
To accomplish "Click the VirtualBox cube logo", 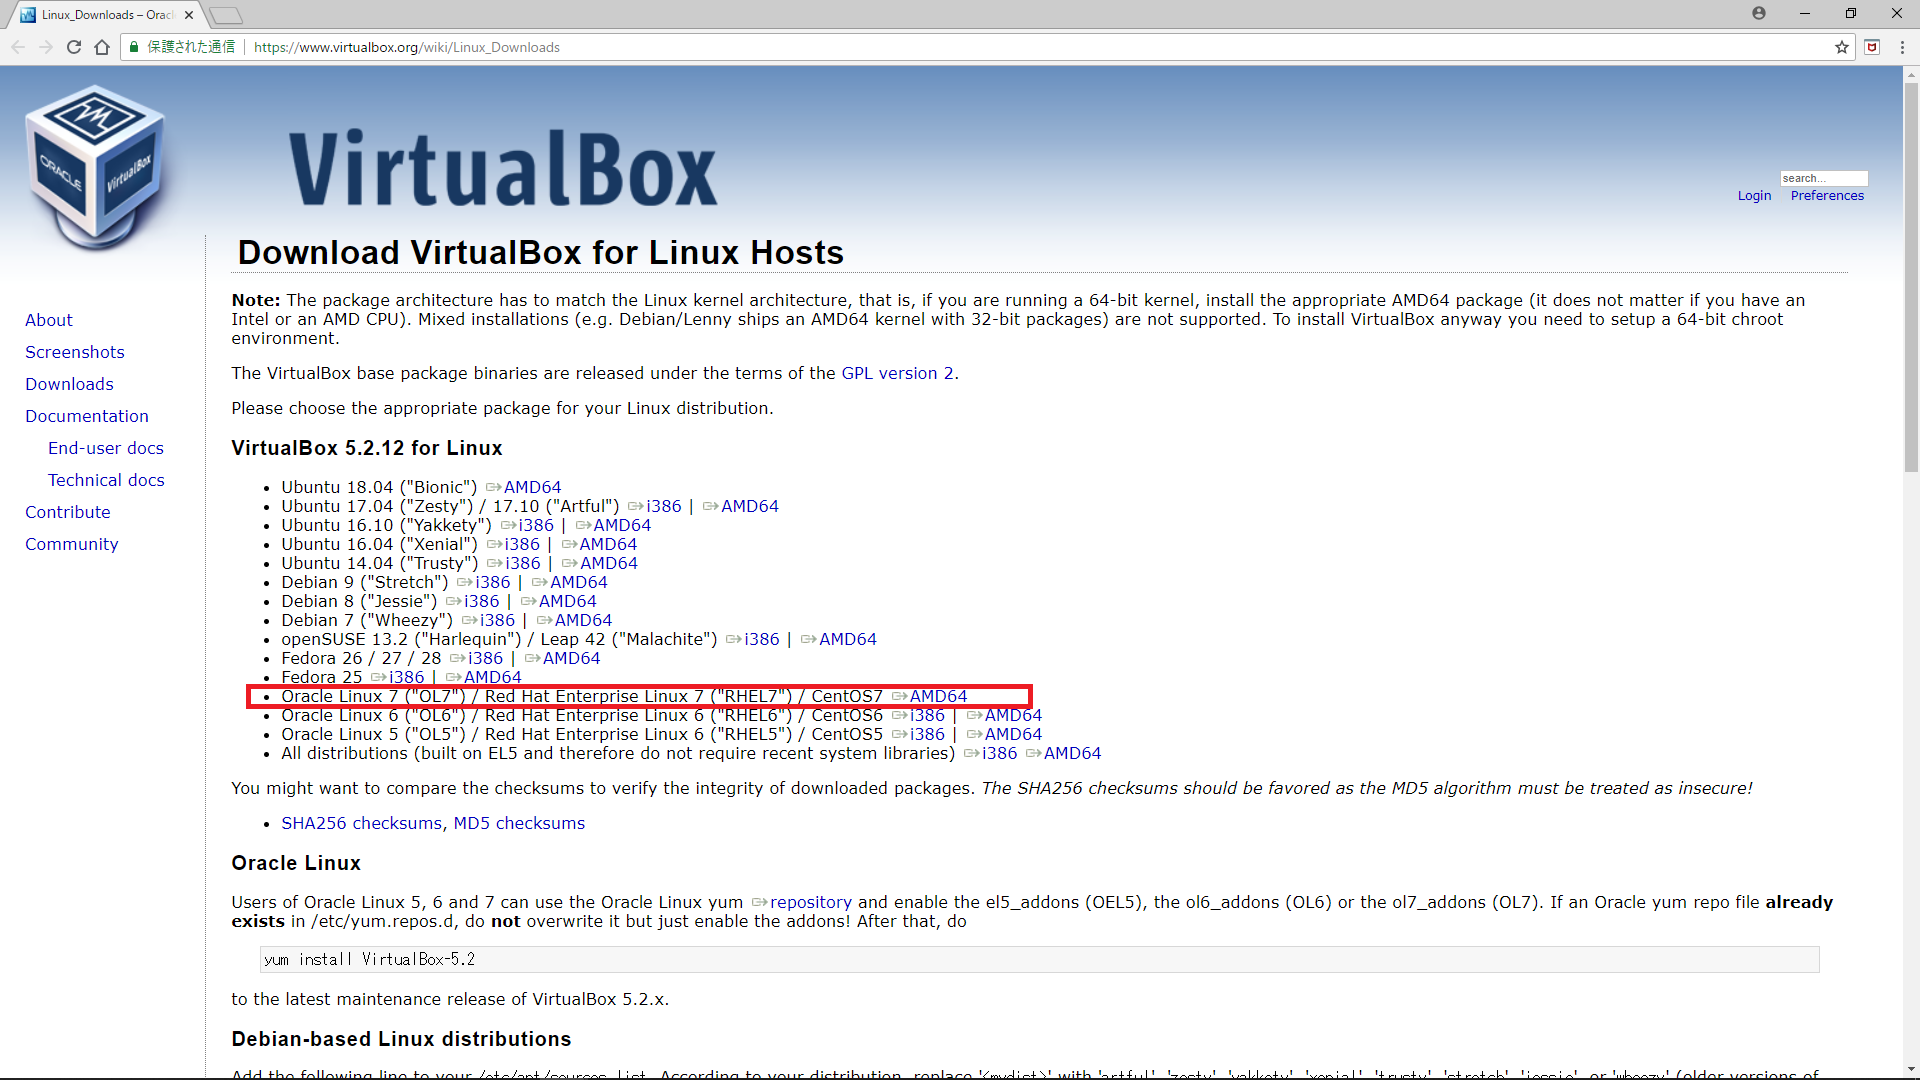I will [96, 165].
